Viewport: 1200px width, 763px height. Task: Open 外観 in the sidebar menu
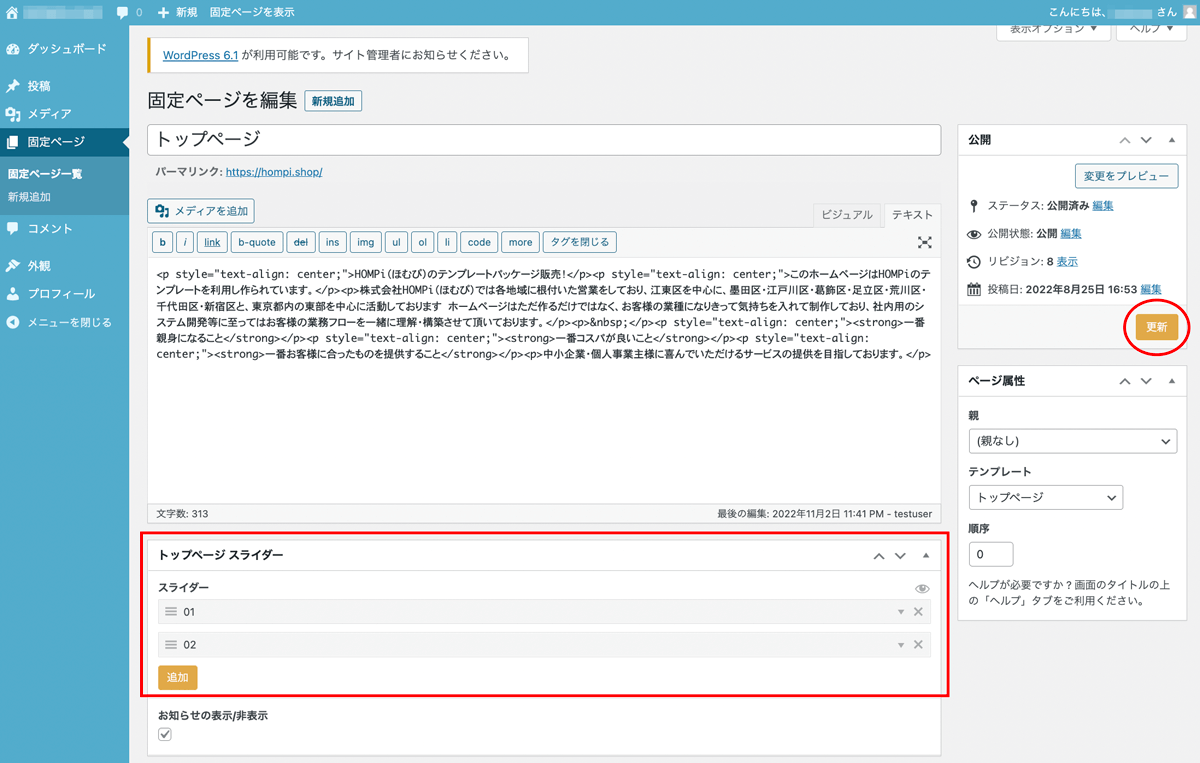point(40,266)
